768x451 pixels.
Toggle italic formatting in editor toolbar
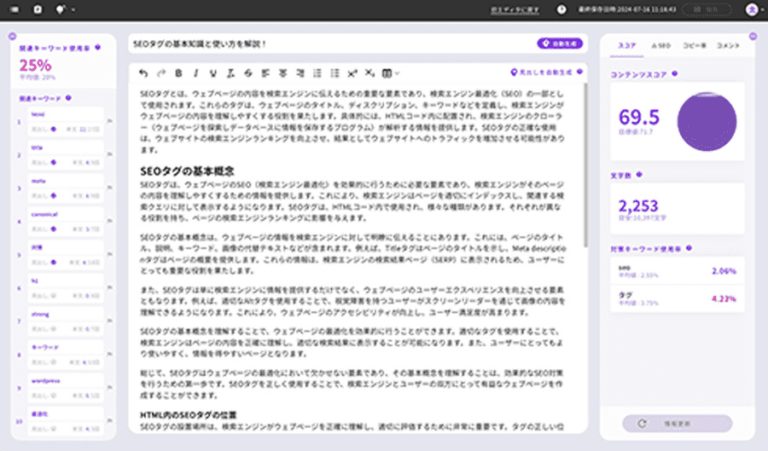pos(195,73)
